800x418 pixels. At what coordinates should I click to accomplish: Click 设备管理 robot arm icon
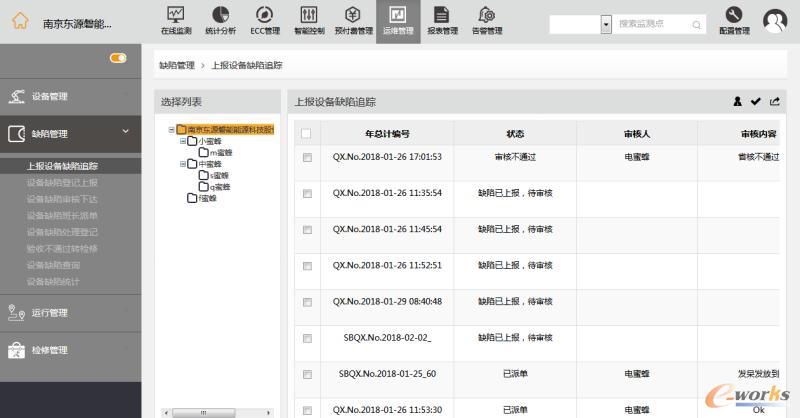click(16, 96)
